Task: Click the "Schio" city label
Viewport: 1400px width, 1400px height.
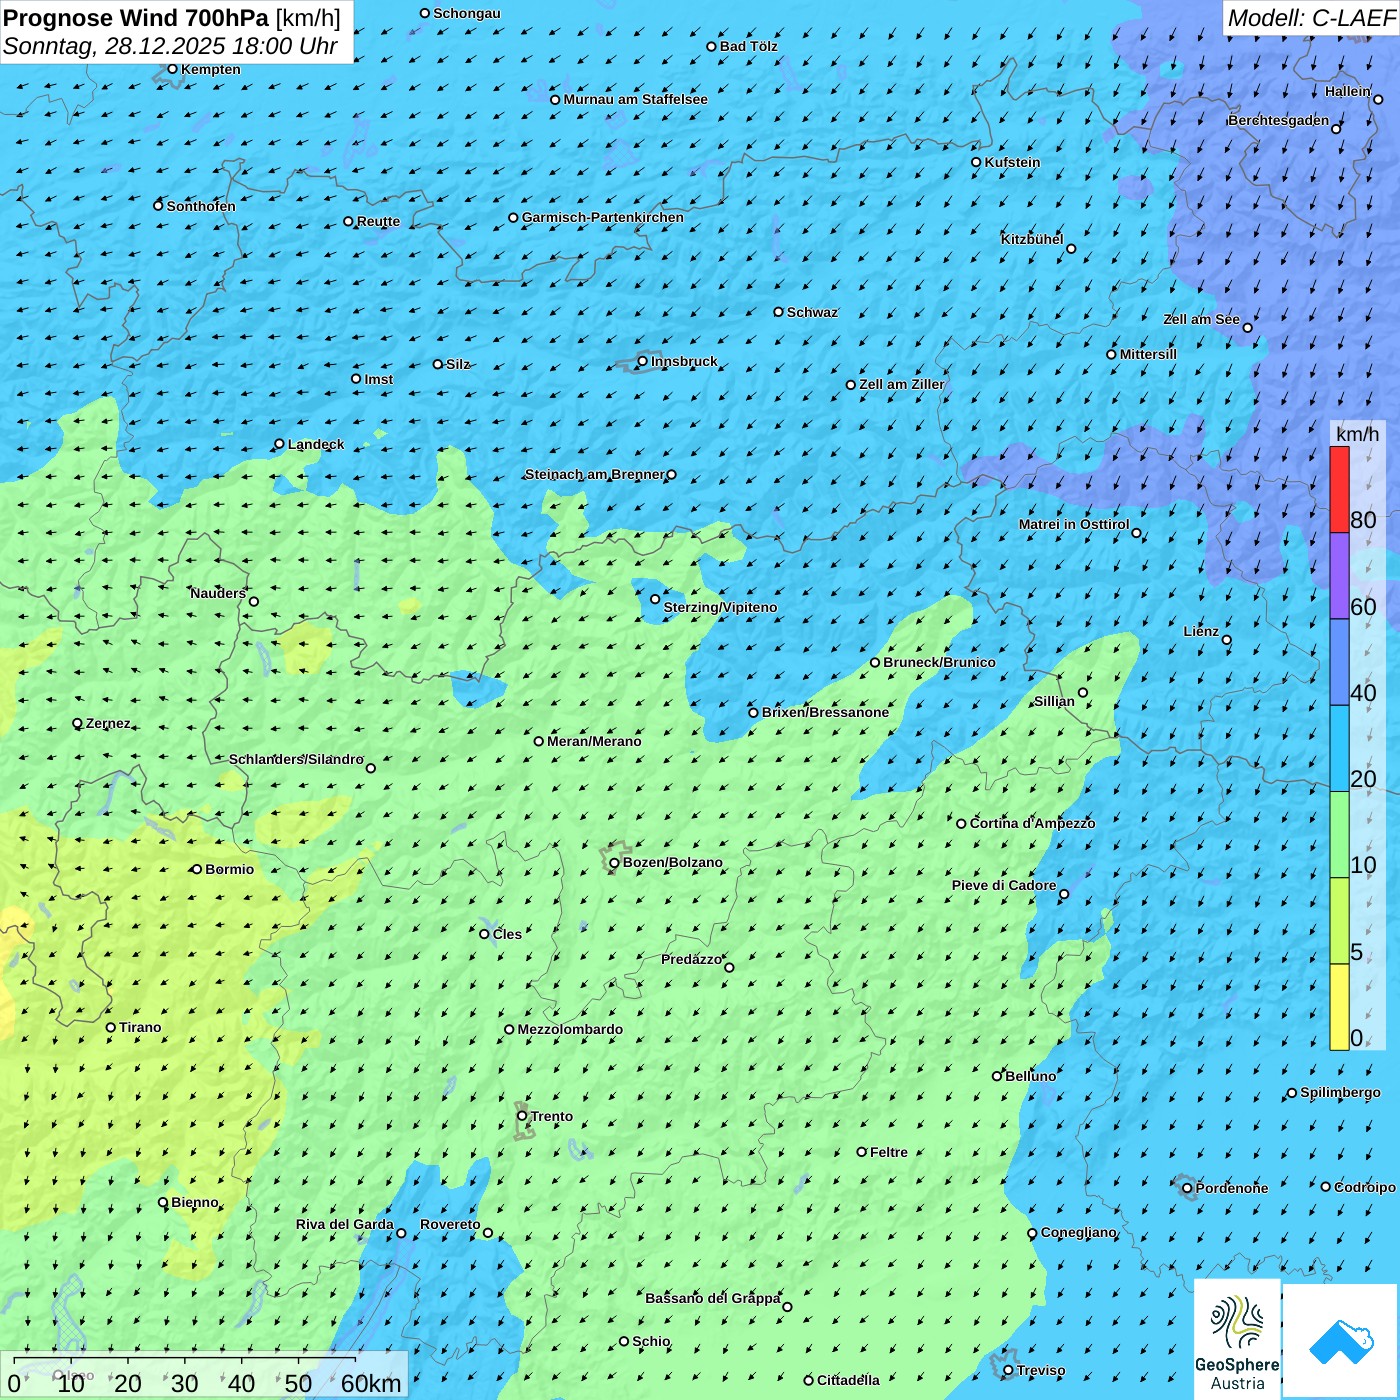Action: pyautogui.click(x=651, y=1341)
